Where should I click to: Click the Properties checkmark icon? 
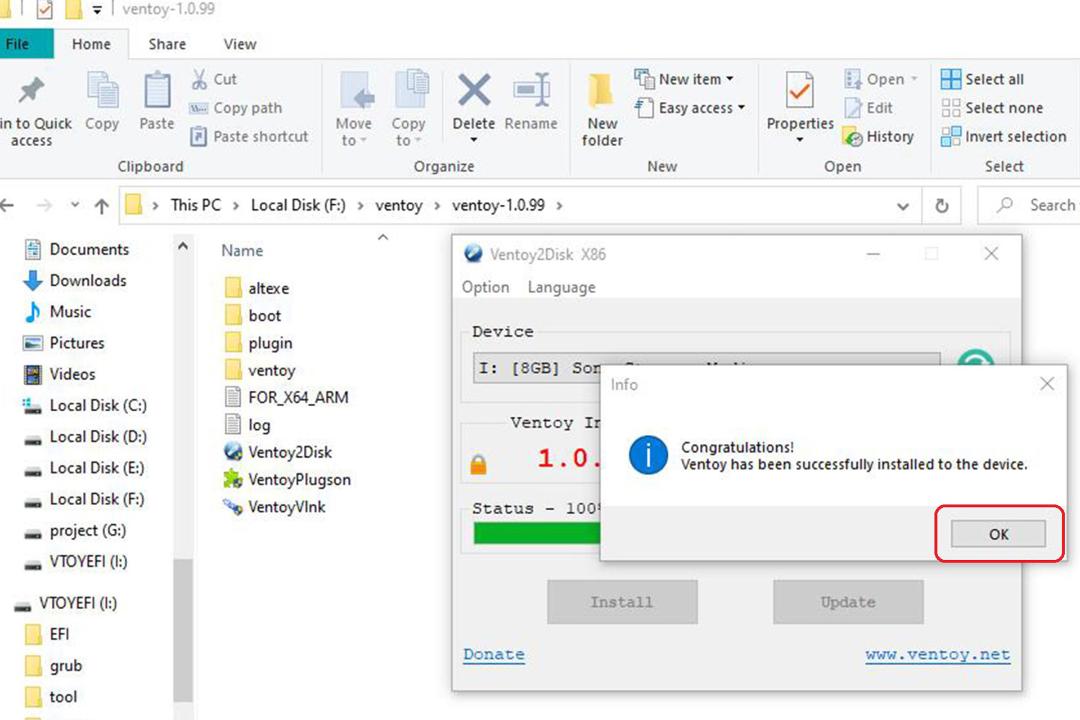(x=800, y=90)
